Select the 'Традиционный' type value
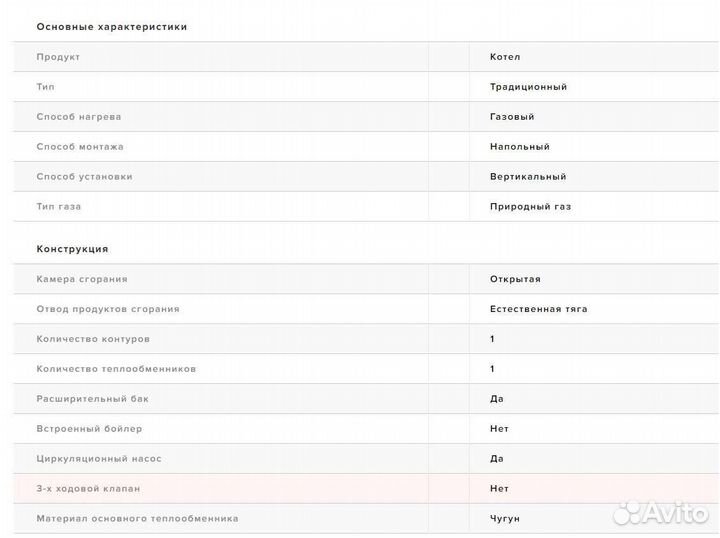 528,87
